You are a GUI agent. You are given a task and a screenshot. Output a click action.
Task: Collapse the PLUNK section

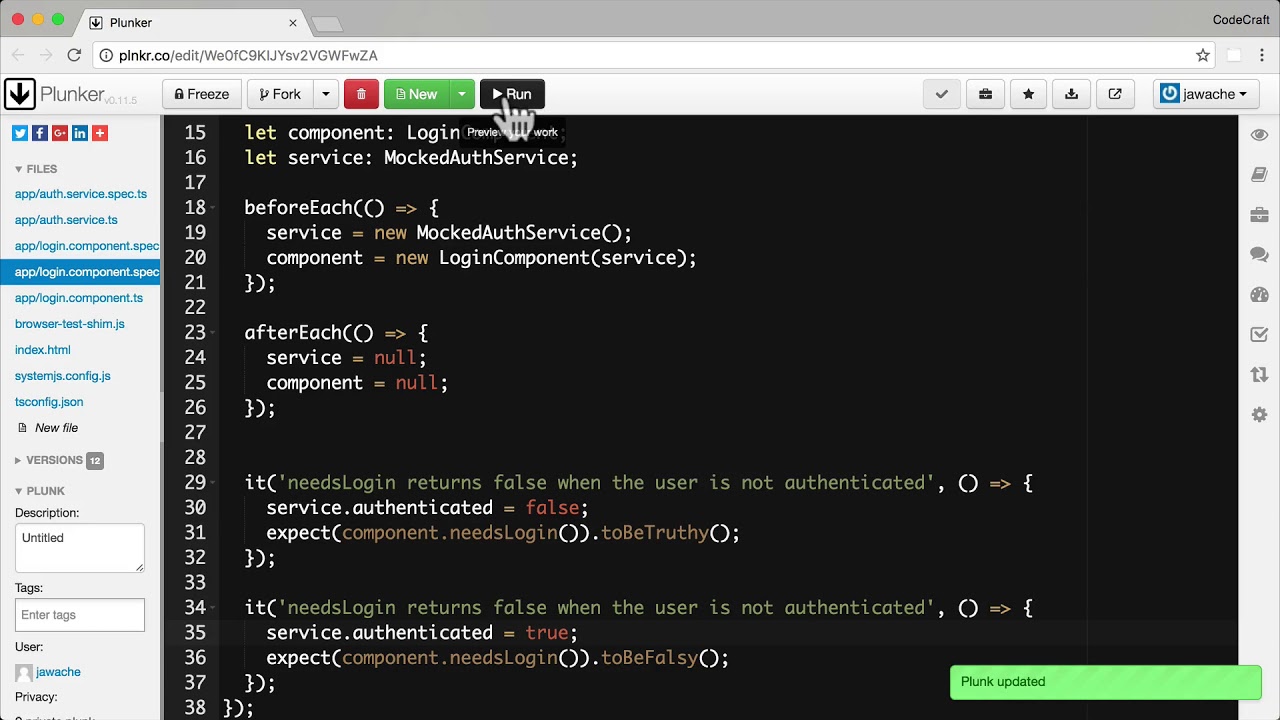tap(40, 491)
